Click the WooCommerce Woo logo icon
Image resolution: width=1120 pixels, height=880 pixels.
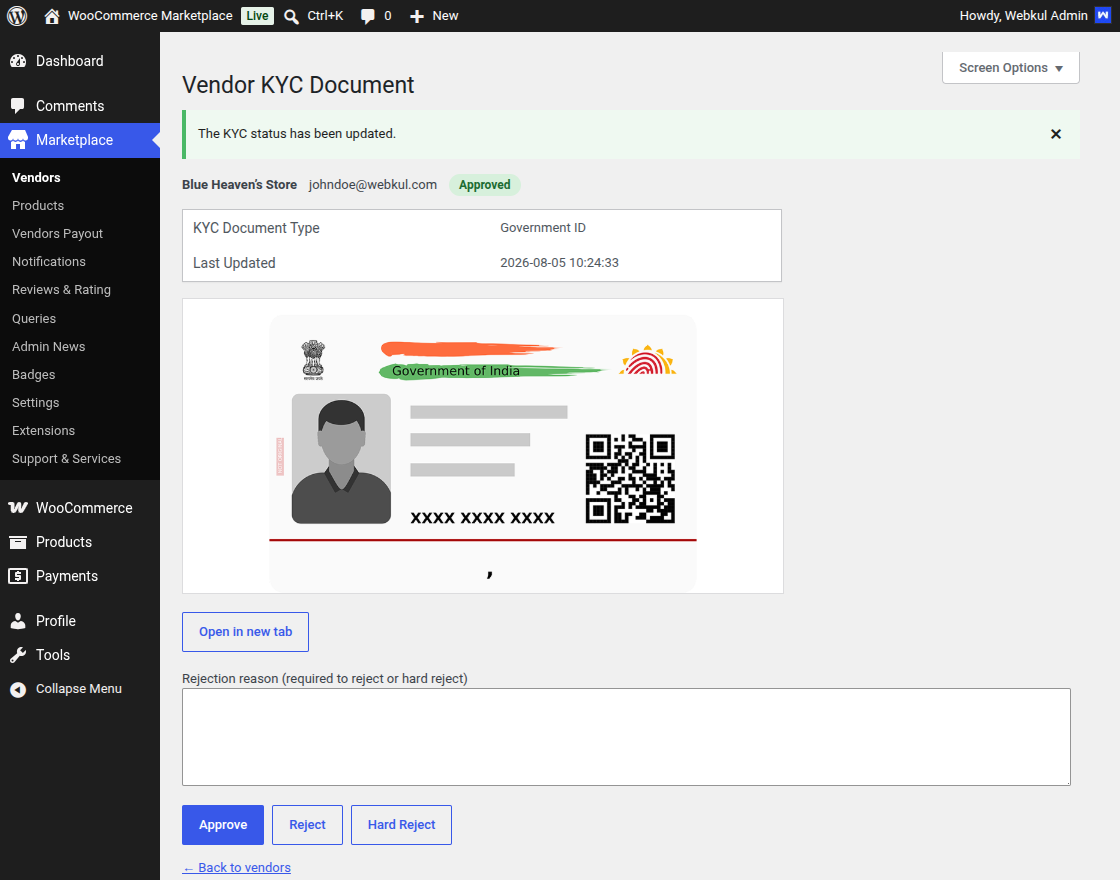coord(18,508)
